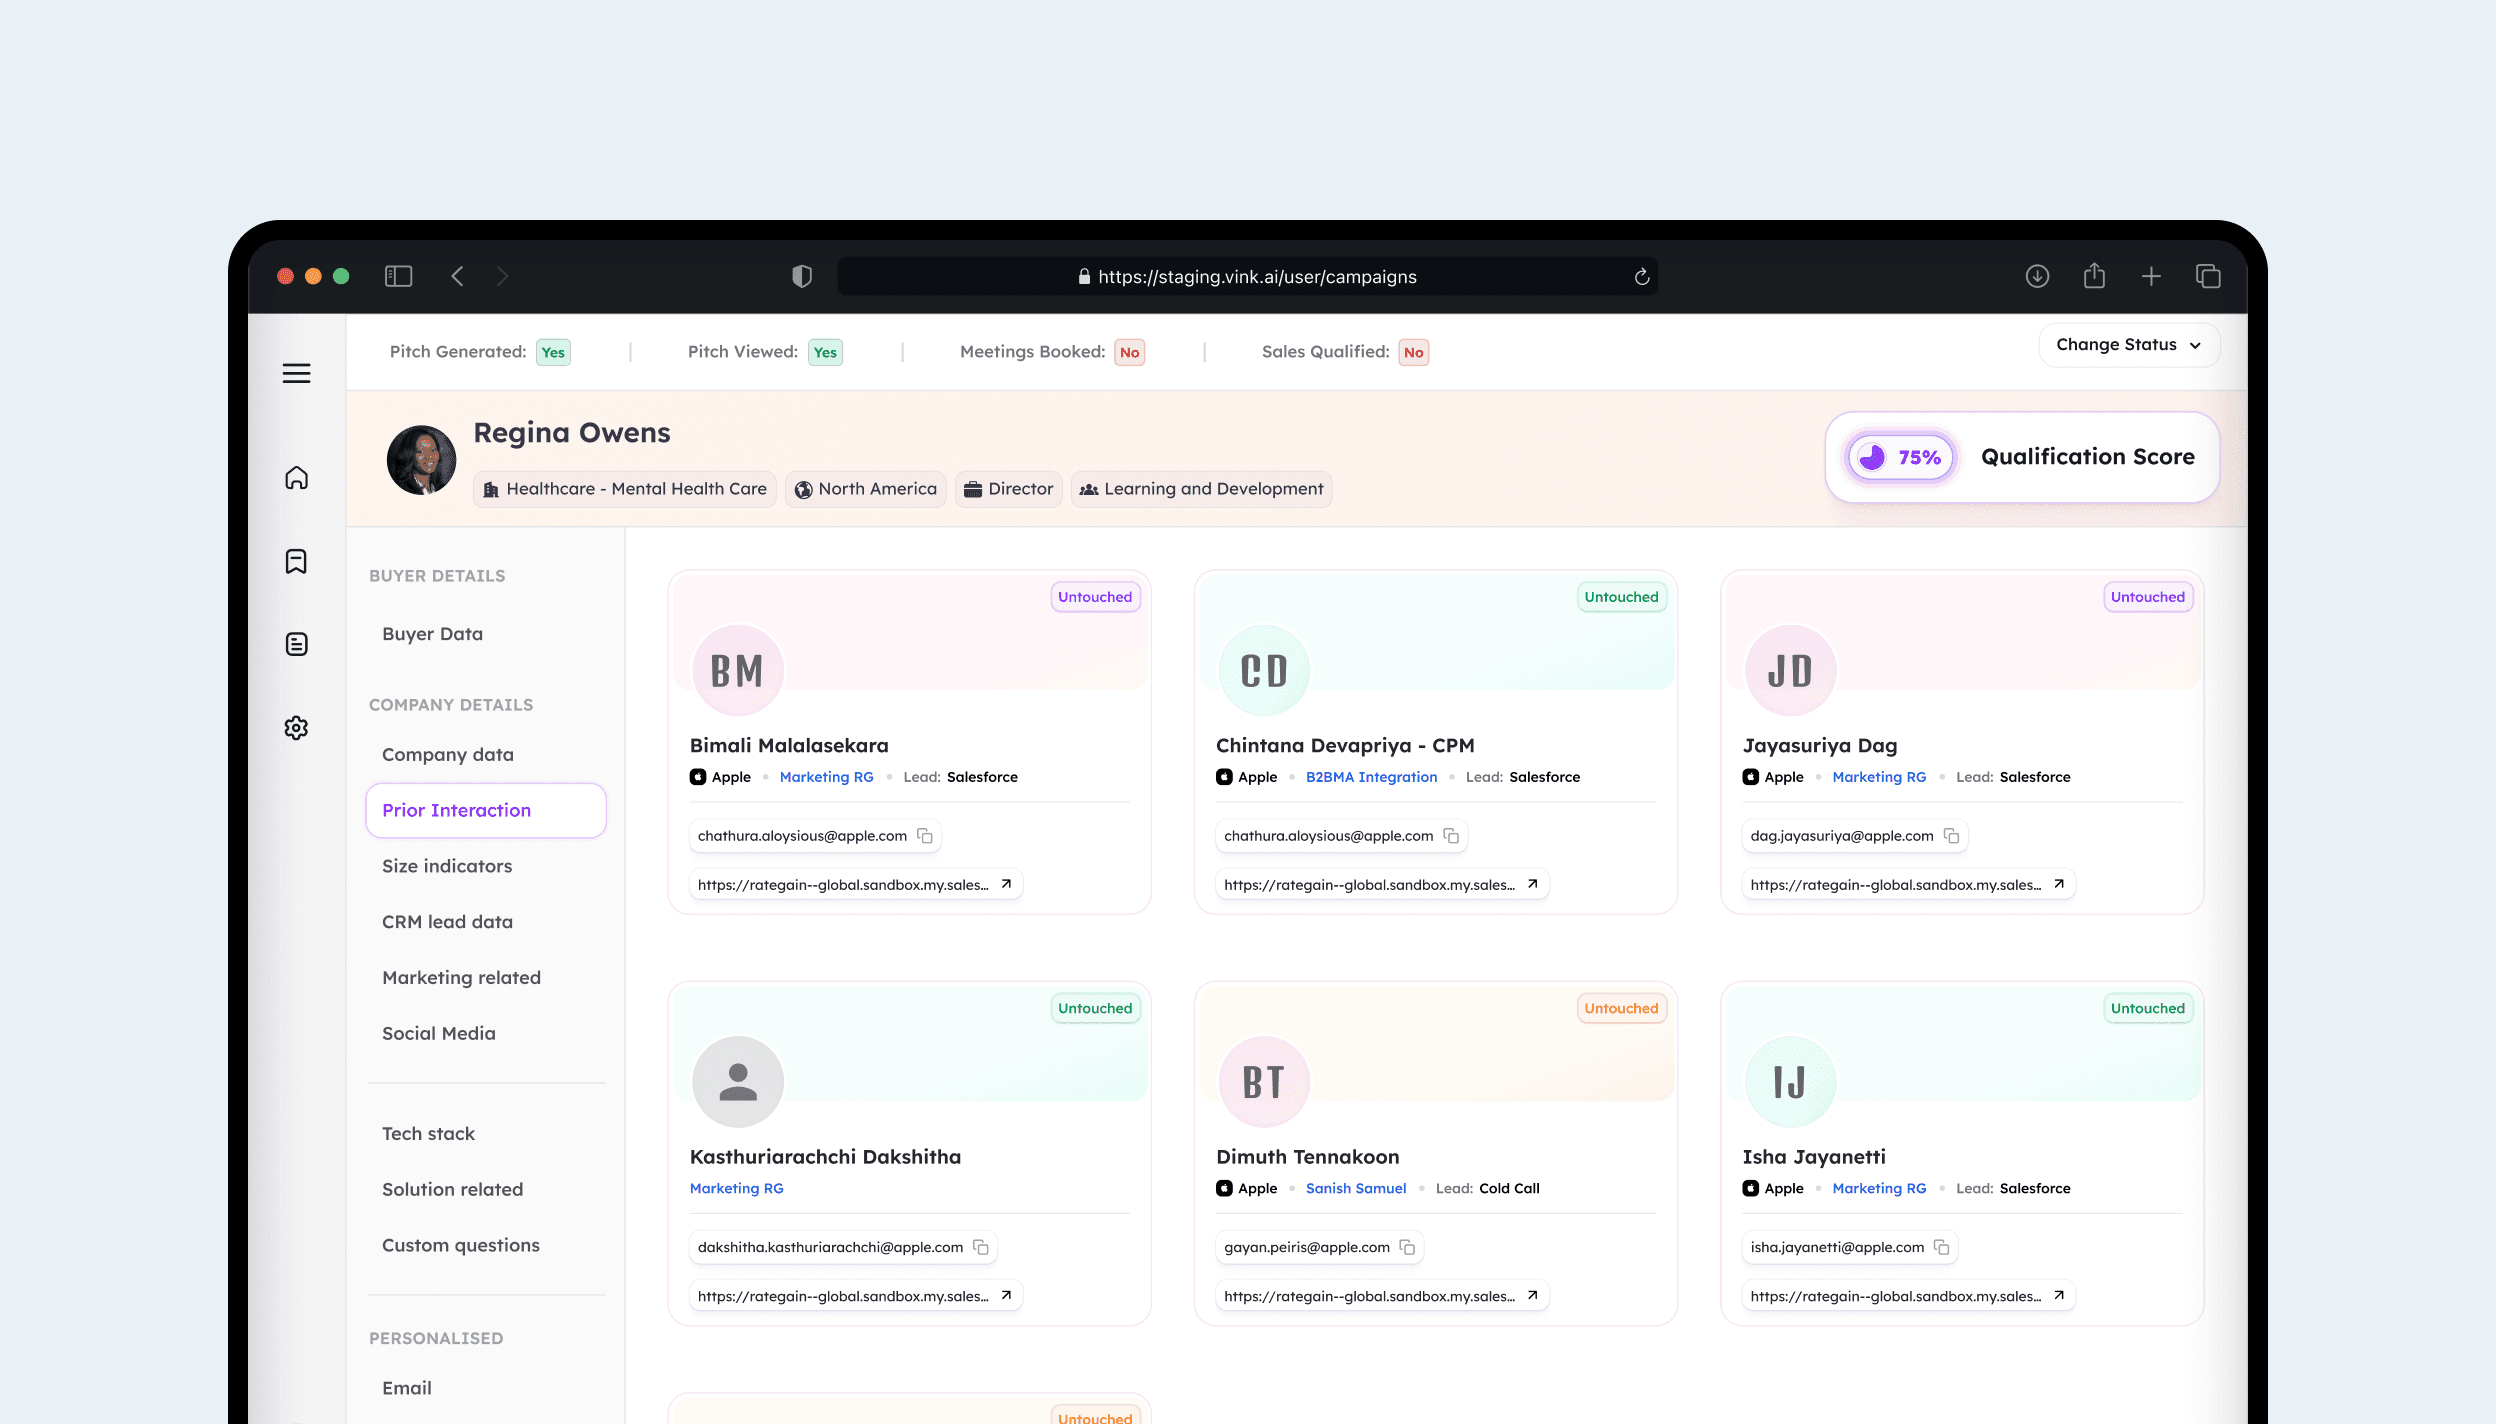Click Sanish Samuel owner link

point(1355,1188)
